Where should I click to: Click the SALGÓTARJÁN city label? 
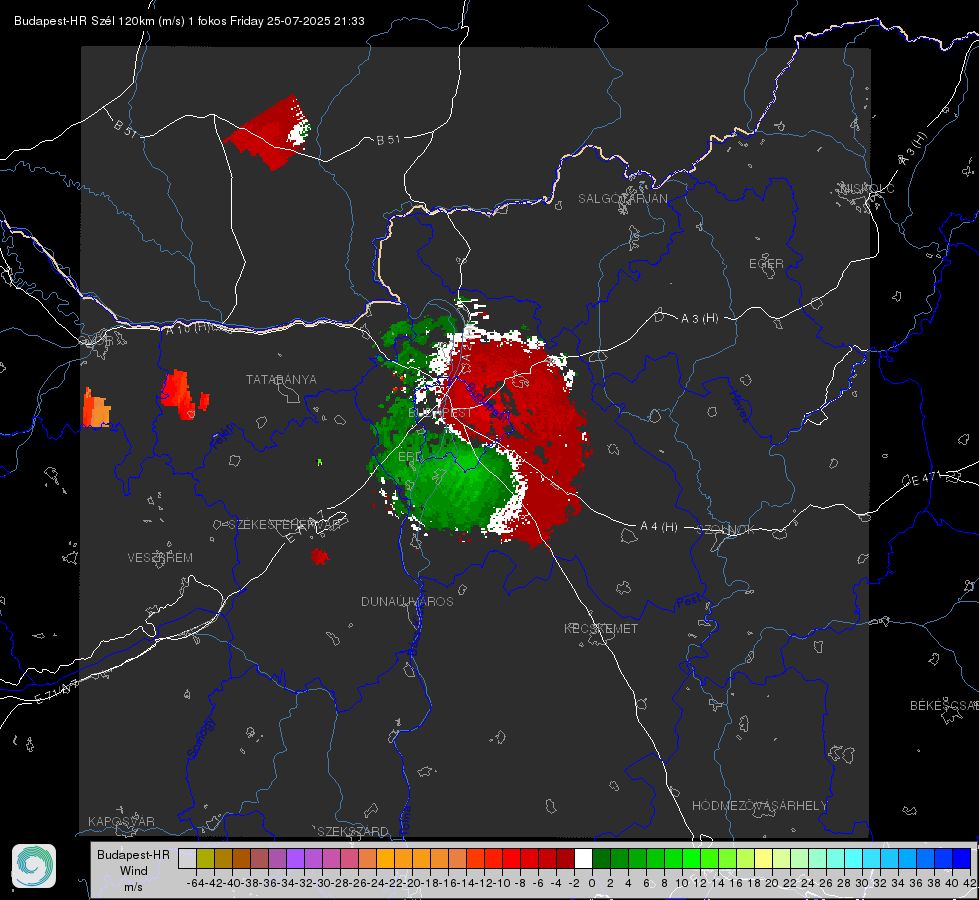click(622, 199)
